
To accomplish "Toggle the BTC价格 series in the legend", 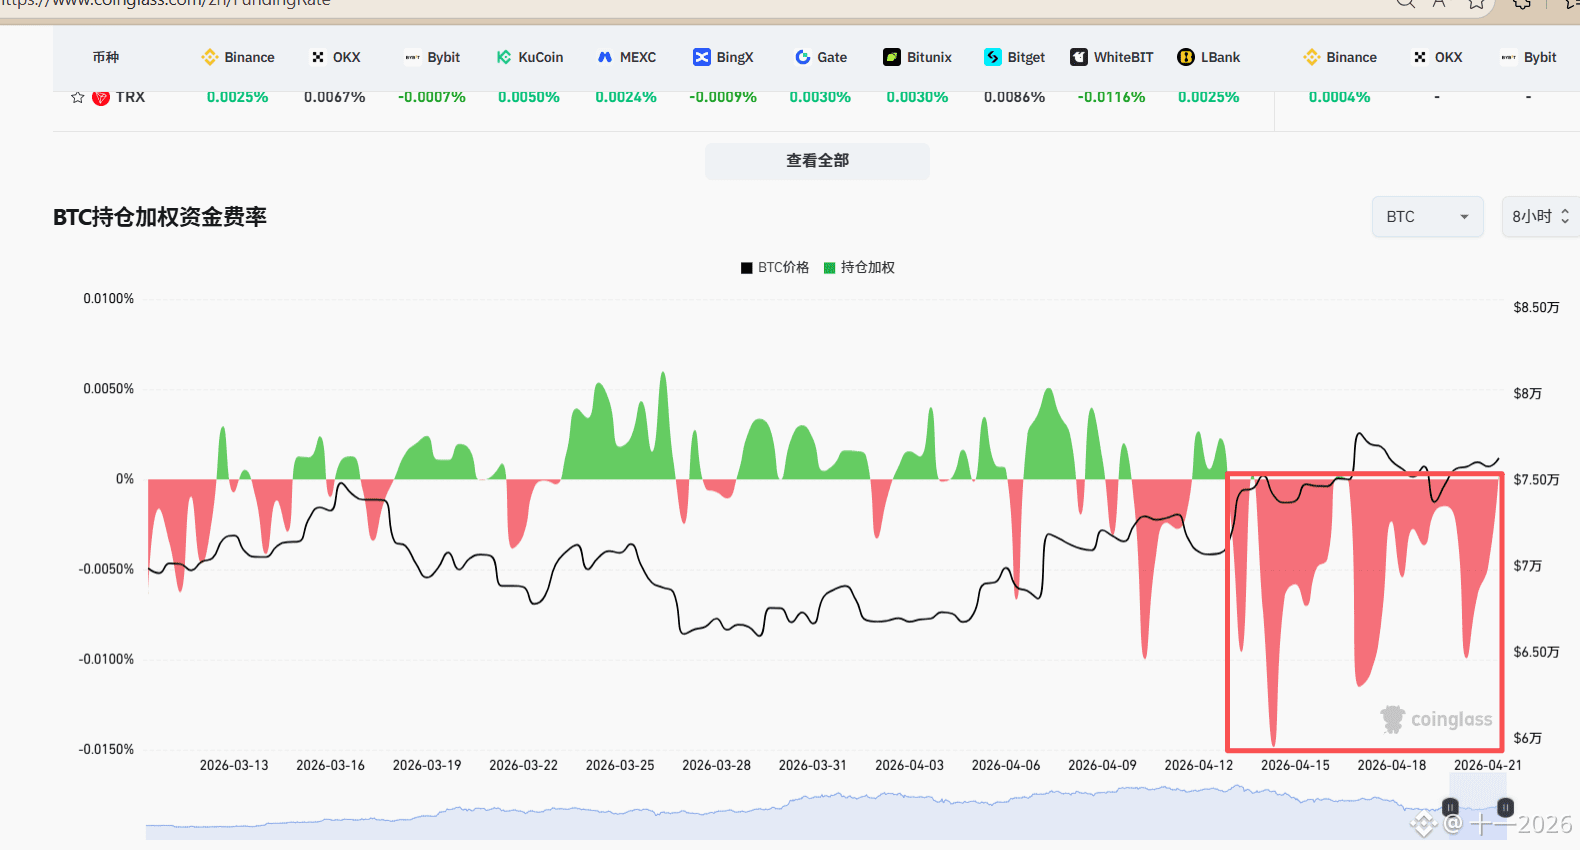I will point(775,267).
